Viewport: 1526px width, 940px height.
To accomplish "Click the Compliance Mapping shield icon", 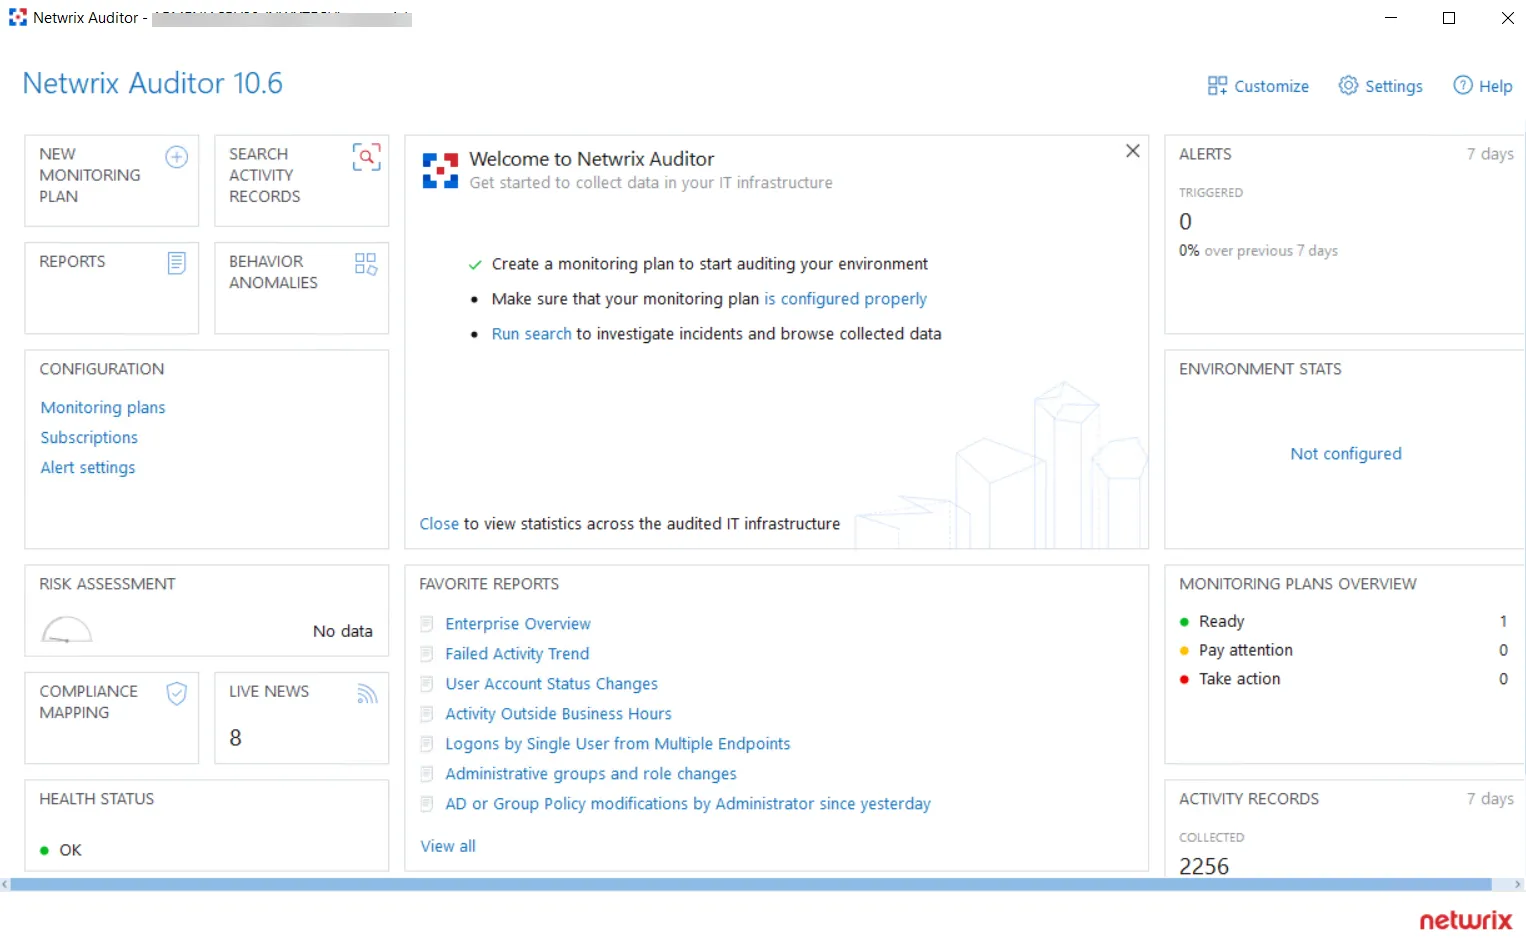I will coord(176,694).
